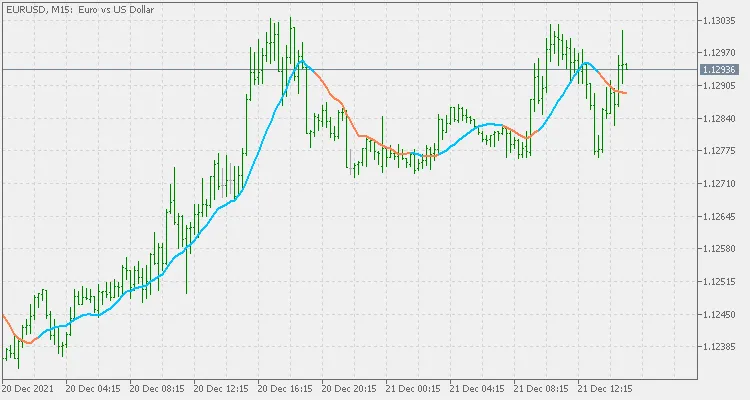Click the 1.12710 price level label
The height and width of the screenshot is (400, 750).
[720, 184]
